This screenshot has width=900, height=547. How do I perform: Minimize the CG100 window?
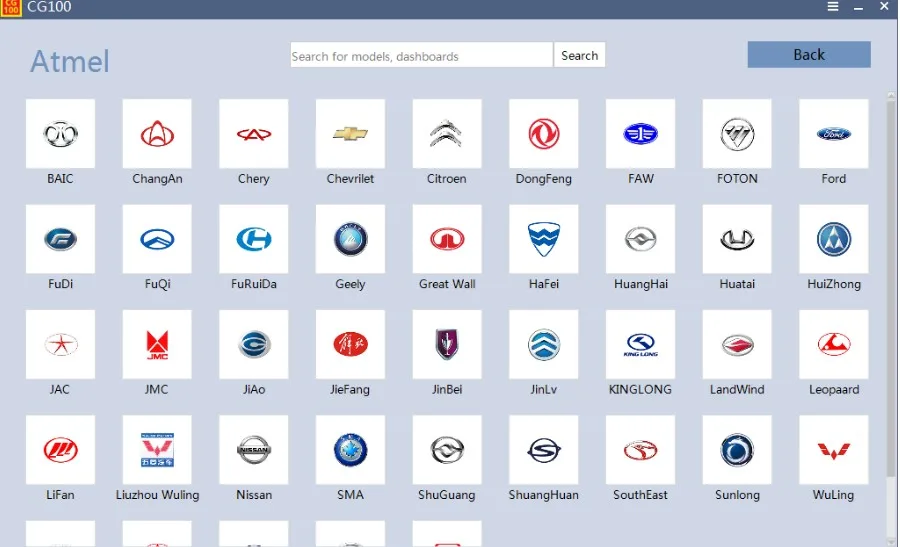[x=858, y=7]
